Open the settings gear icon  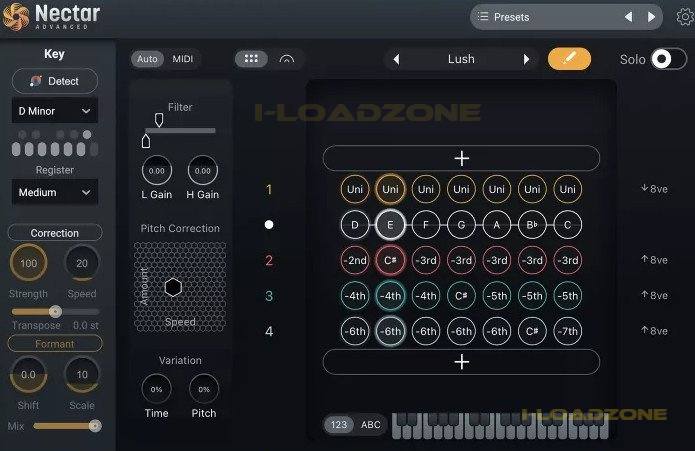pos(685,17)
